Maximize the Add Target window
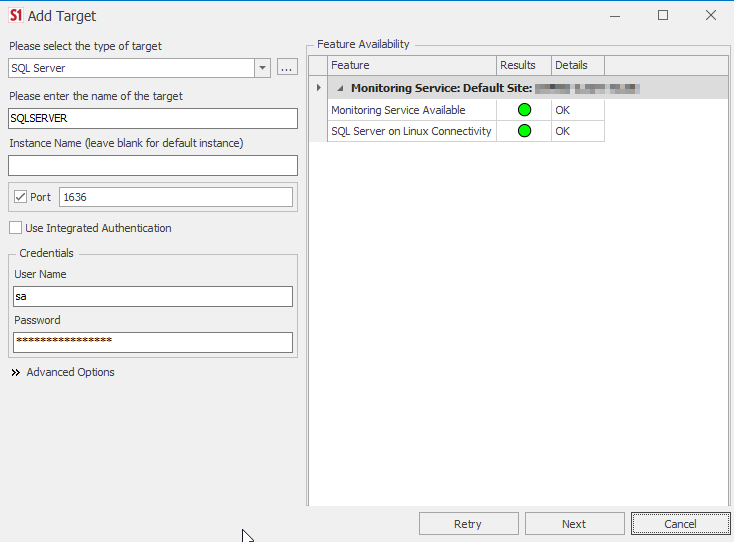Image resolution: width=734 pixels, height=542 pixels. [x=663, y=15]
